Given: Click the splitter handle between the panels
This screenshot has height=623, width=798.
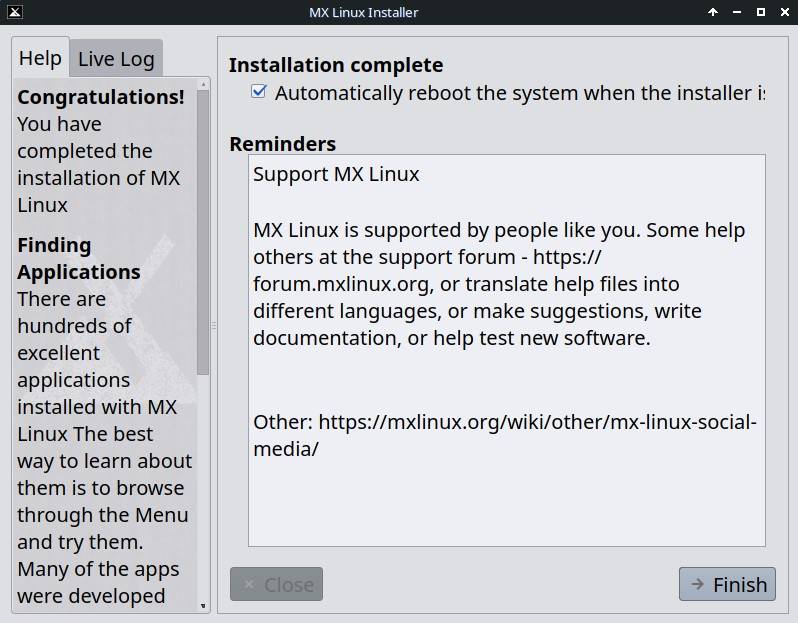Looking at the screenshot, I should click(x=214, y=326).
